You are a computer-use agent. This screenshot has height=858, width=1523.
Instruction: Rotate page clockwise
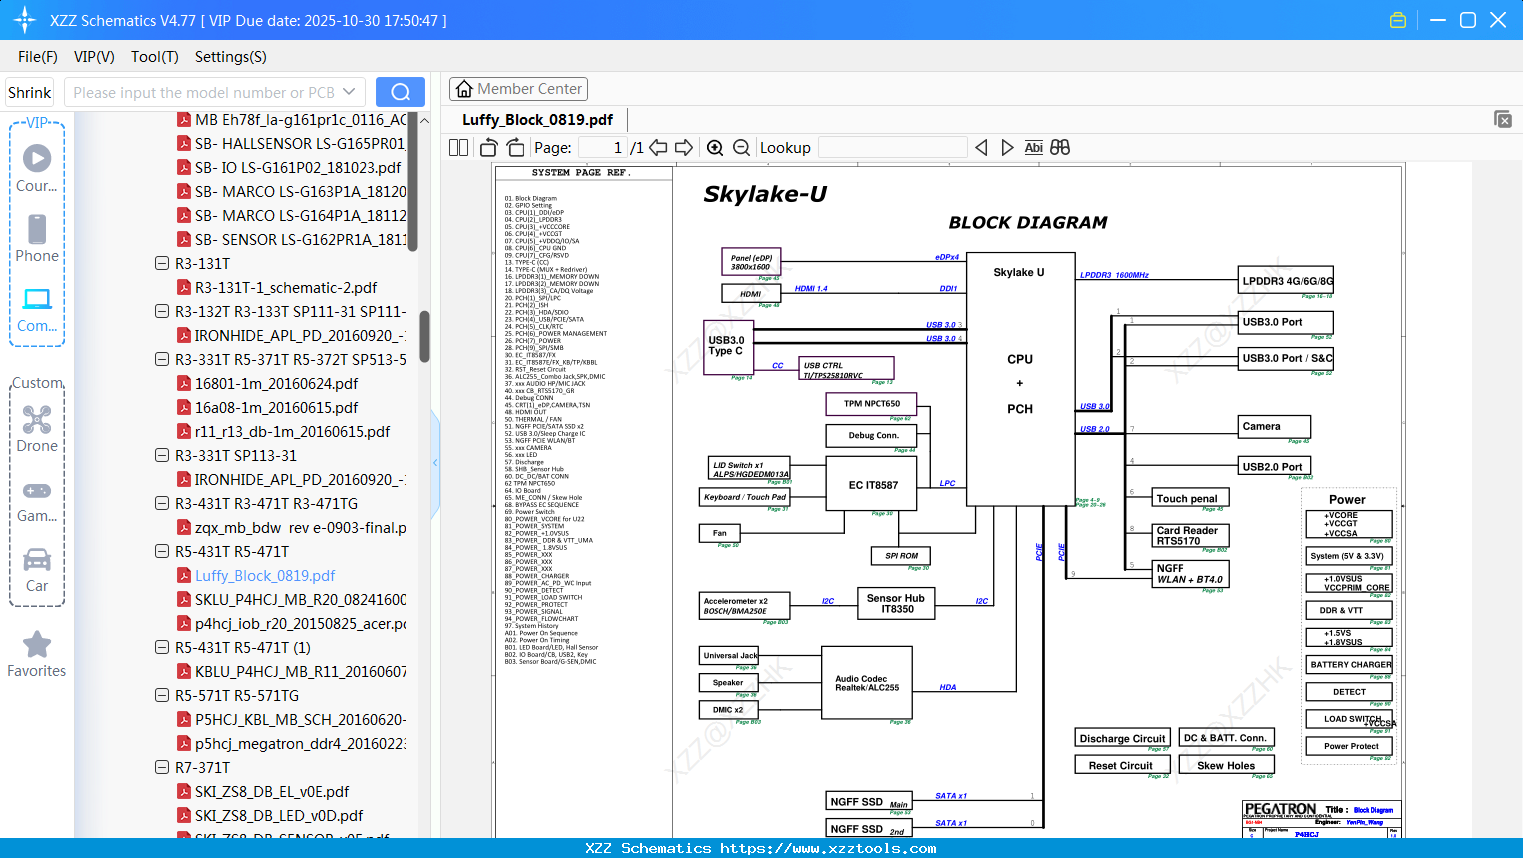click(x=515, y=148)
